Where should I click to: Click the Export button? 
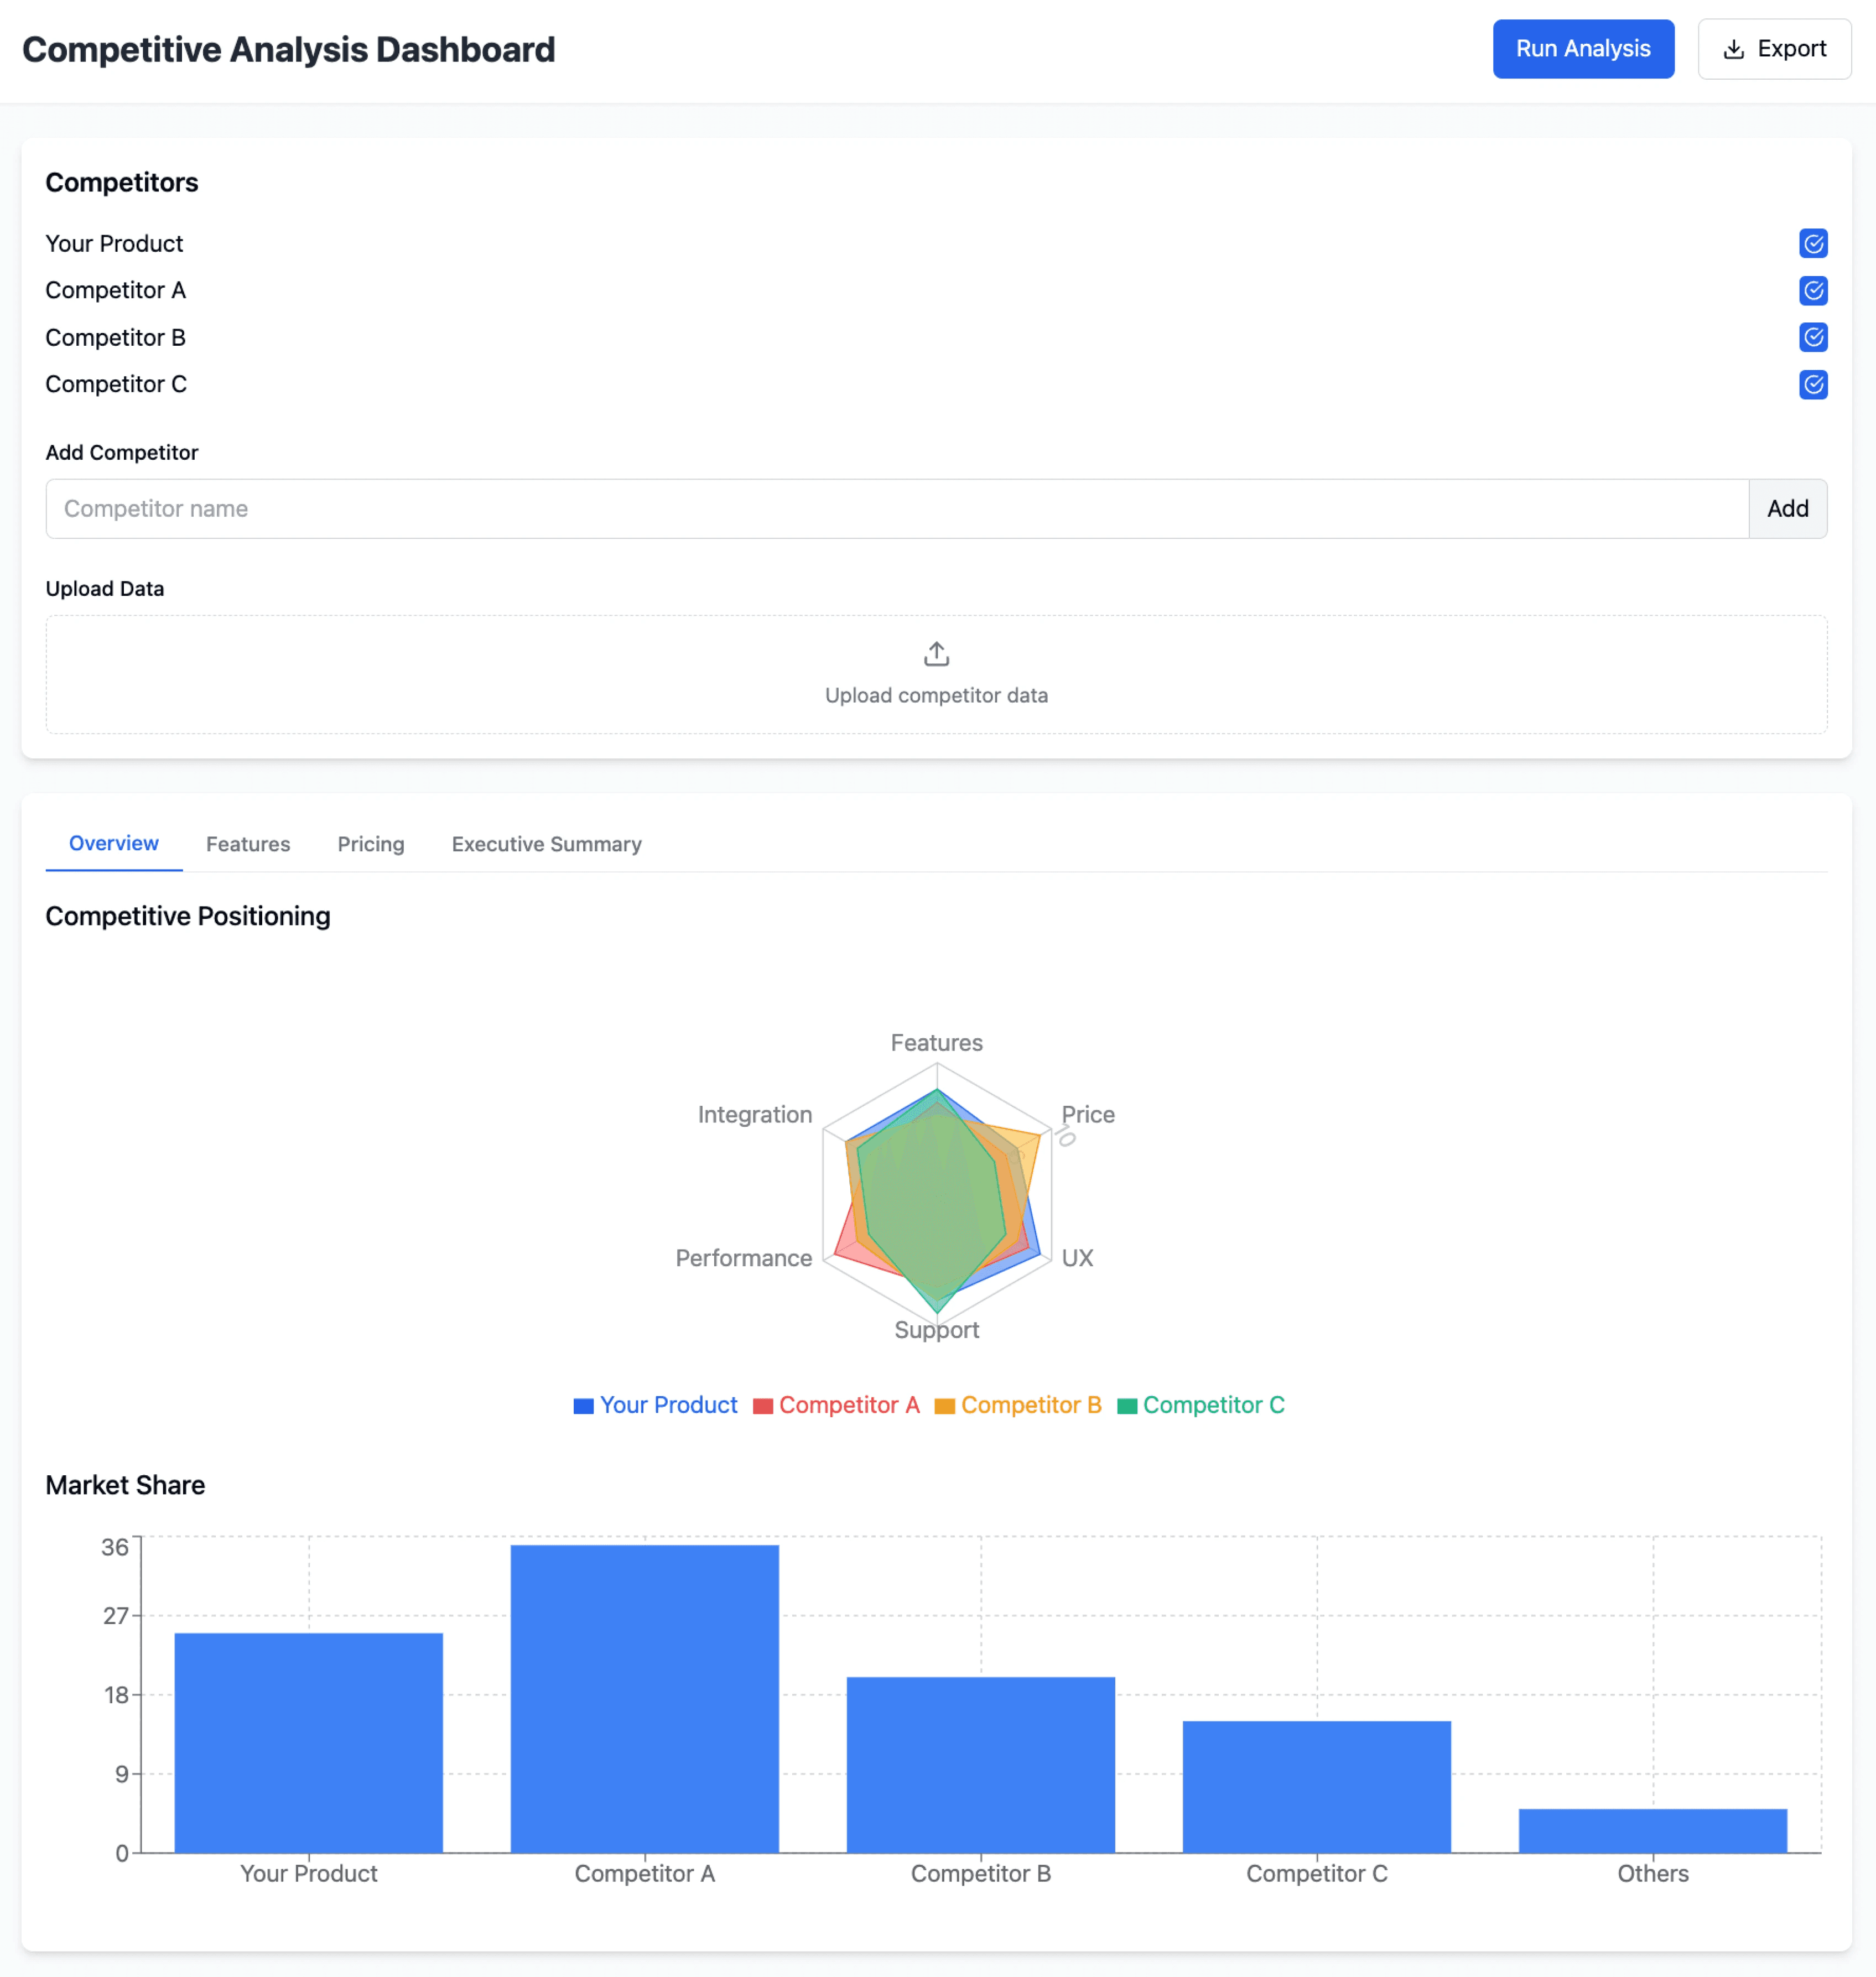pos(1774,49)
